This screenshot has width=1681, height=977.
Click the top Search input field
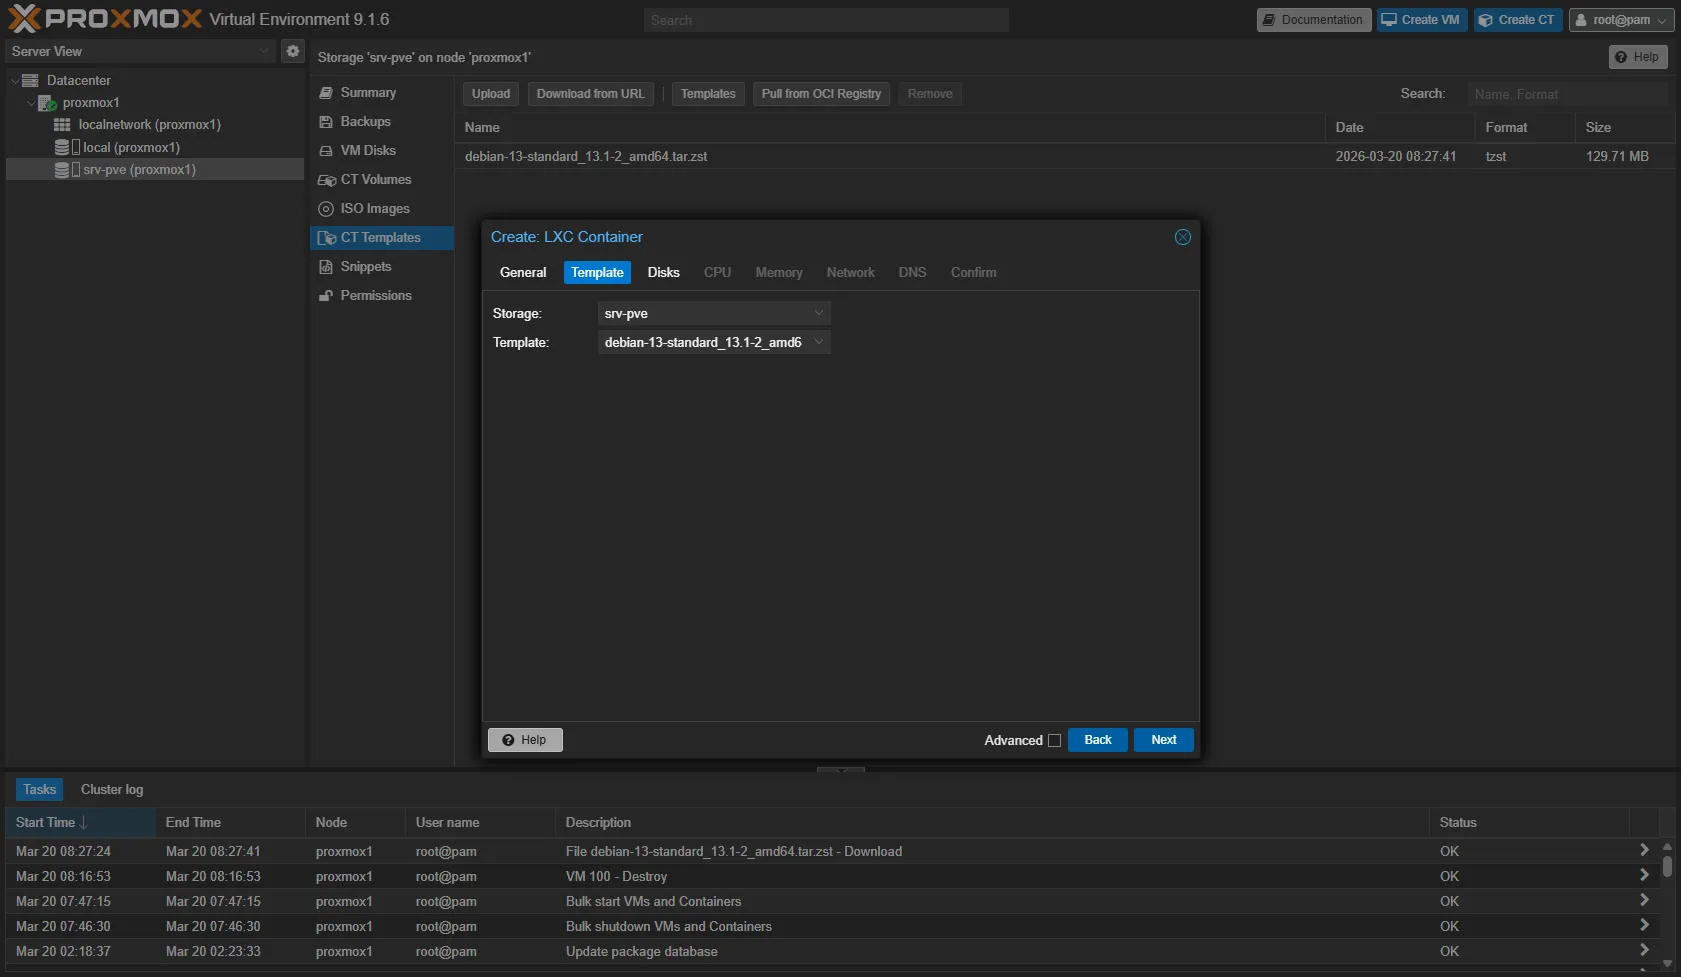[826, 20]
